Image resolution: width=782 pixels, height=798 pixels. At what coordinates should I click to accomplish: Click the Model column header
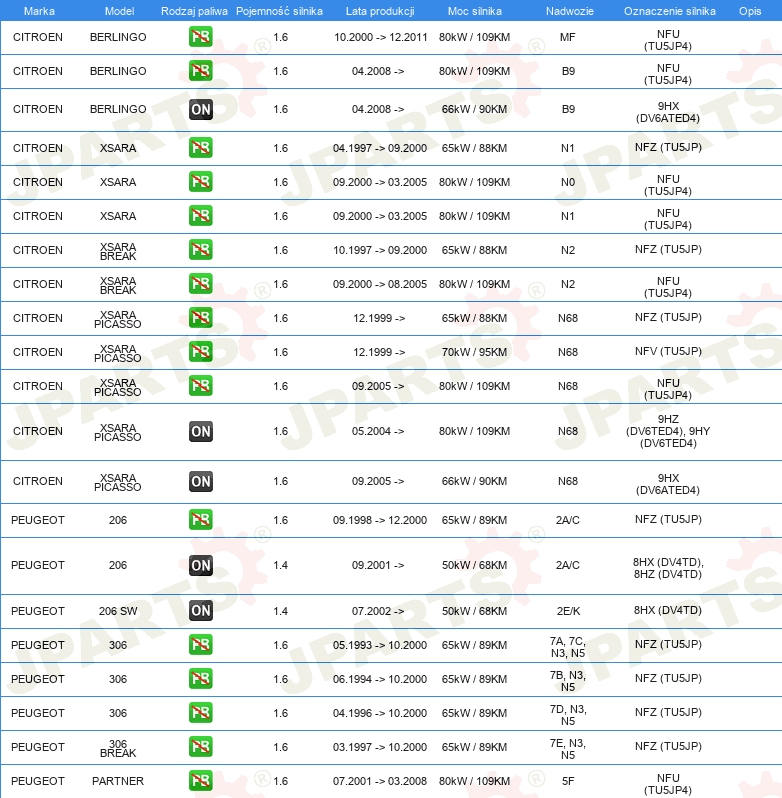(120, 11)
